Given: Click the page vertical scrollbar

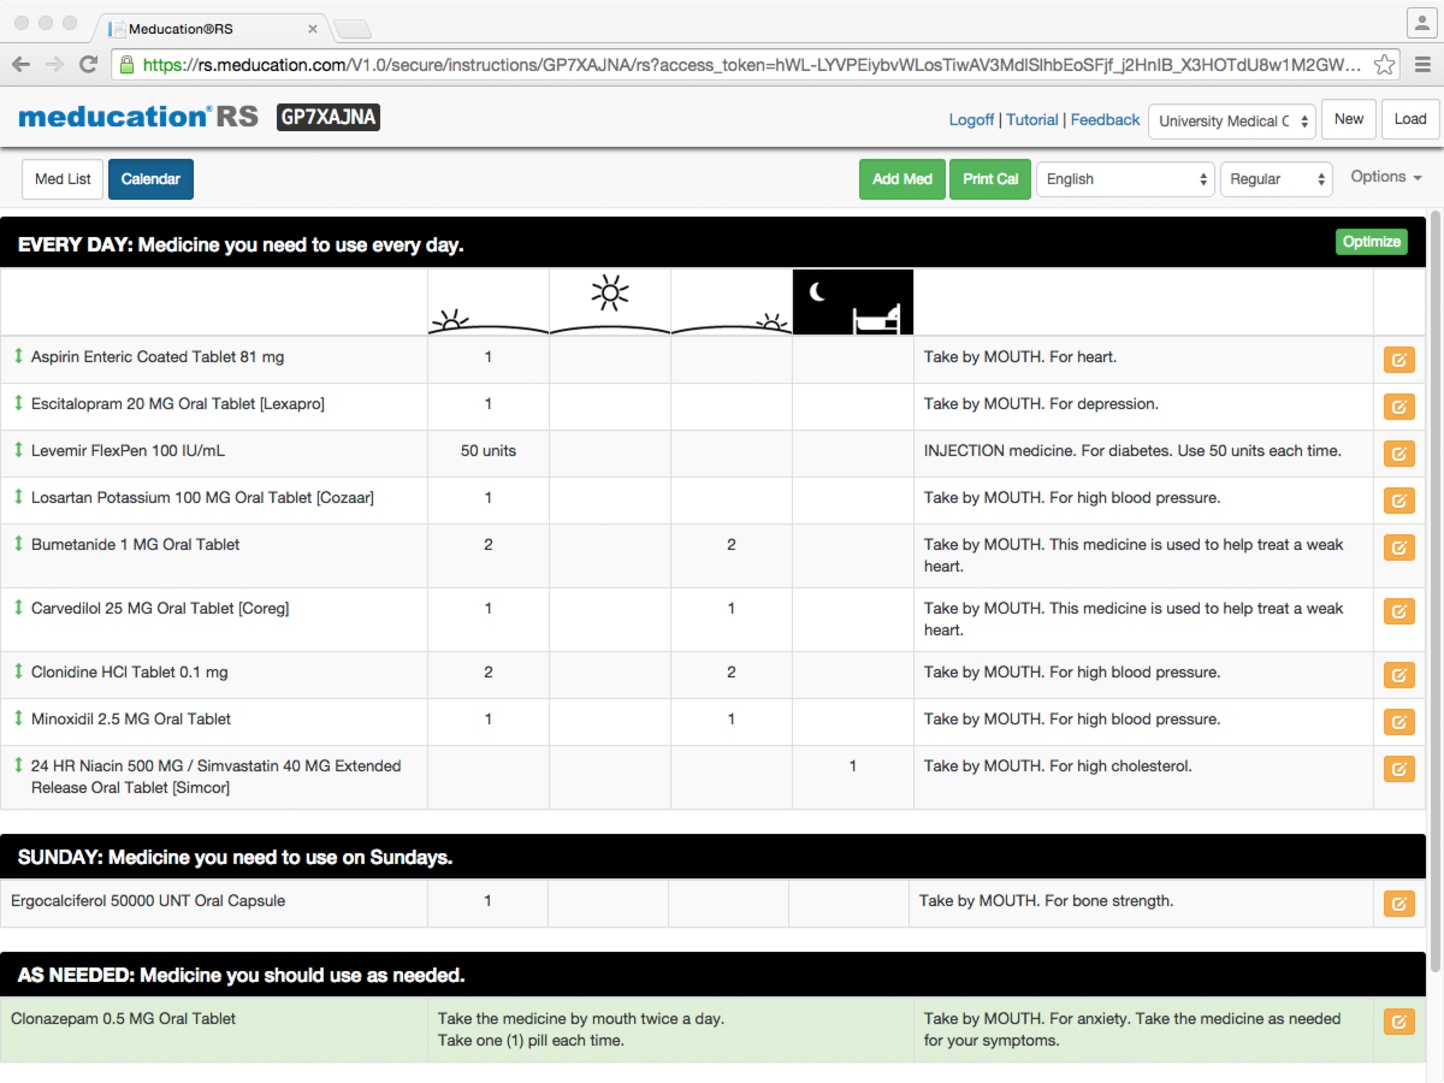Looking at the screenshot, I should click(1436, 590).
